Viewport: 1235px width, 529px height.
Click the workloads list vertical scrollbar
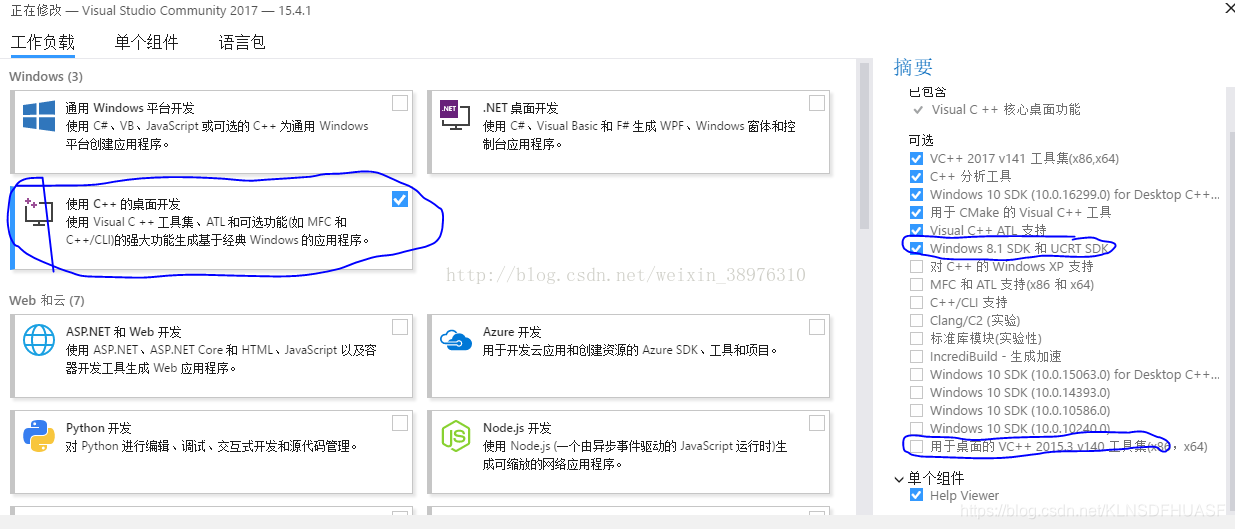pos(865,145)
